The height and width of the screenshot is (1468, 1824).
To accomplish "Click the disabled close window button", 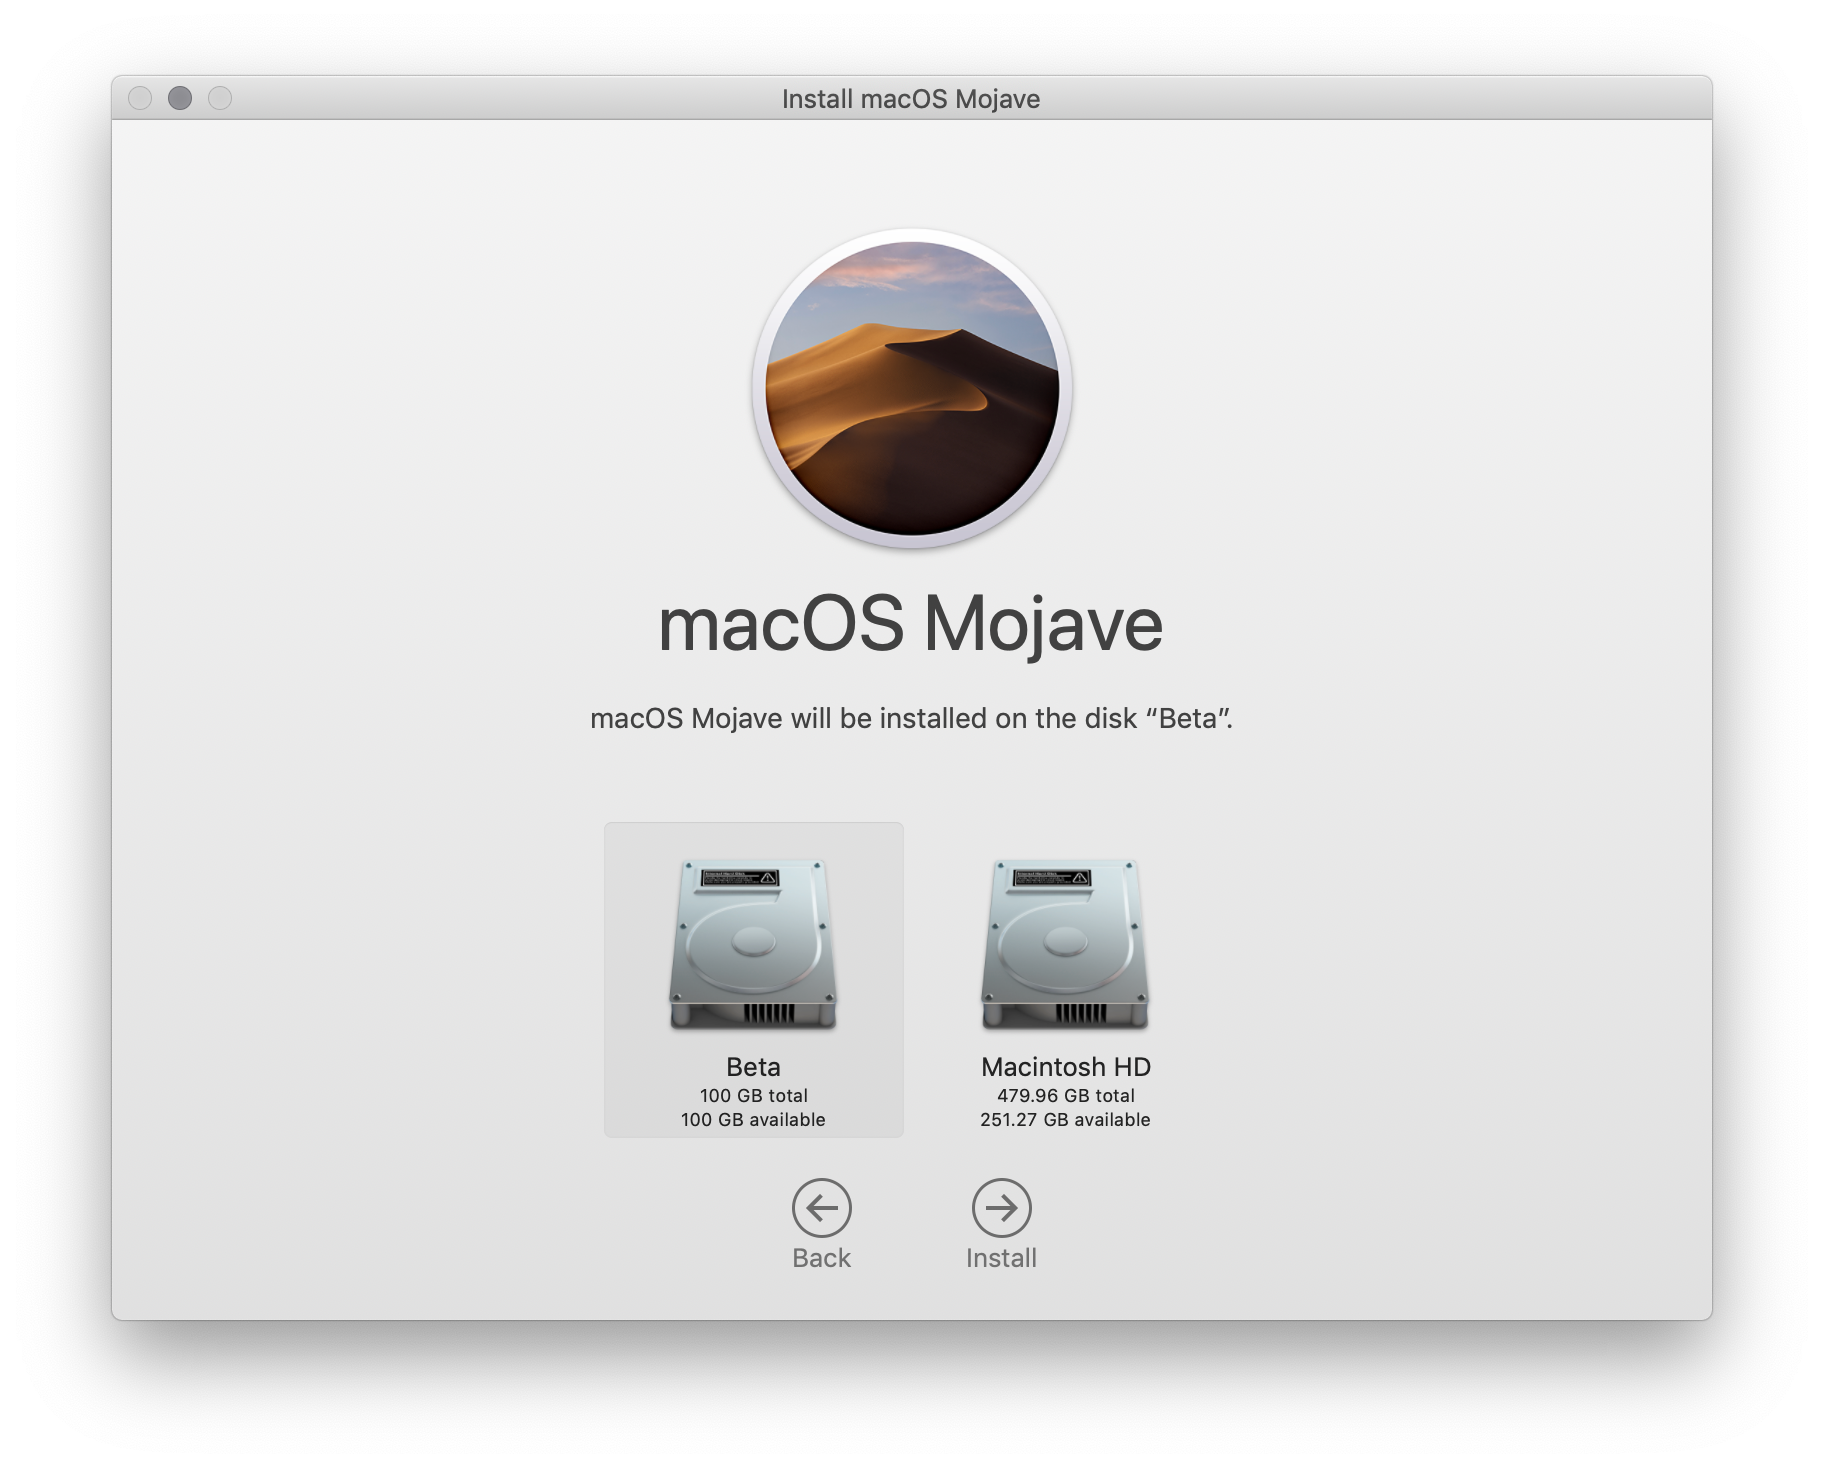I will (140, 98).
